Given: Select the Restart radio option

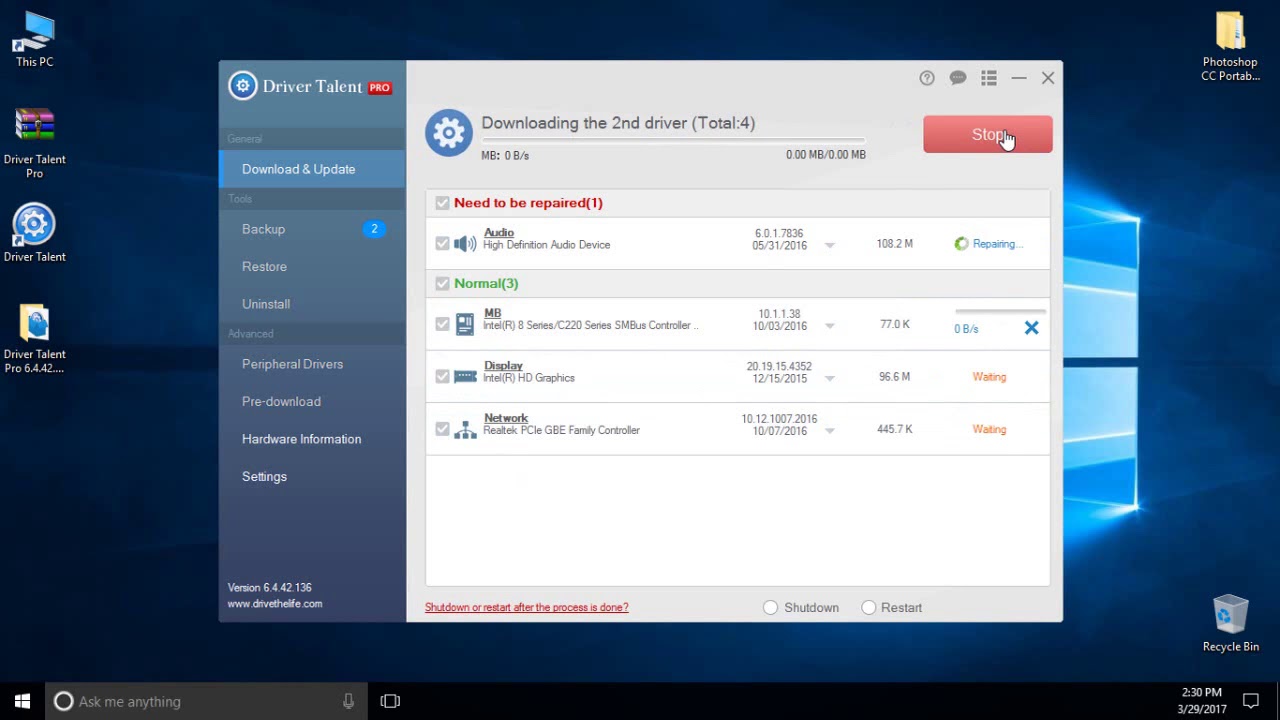Looking at the screenshot, I should coord(868,607).
